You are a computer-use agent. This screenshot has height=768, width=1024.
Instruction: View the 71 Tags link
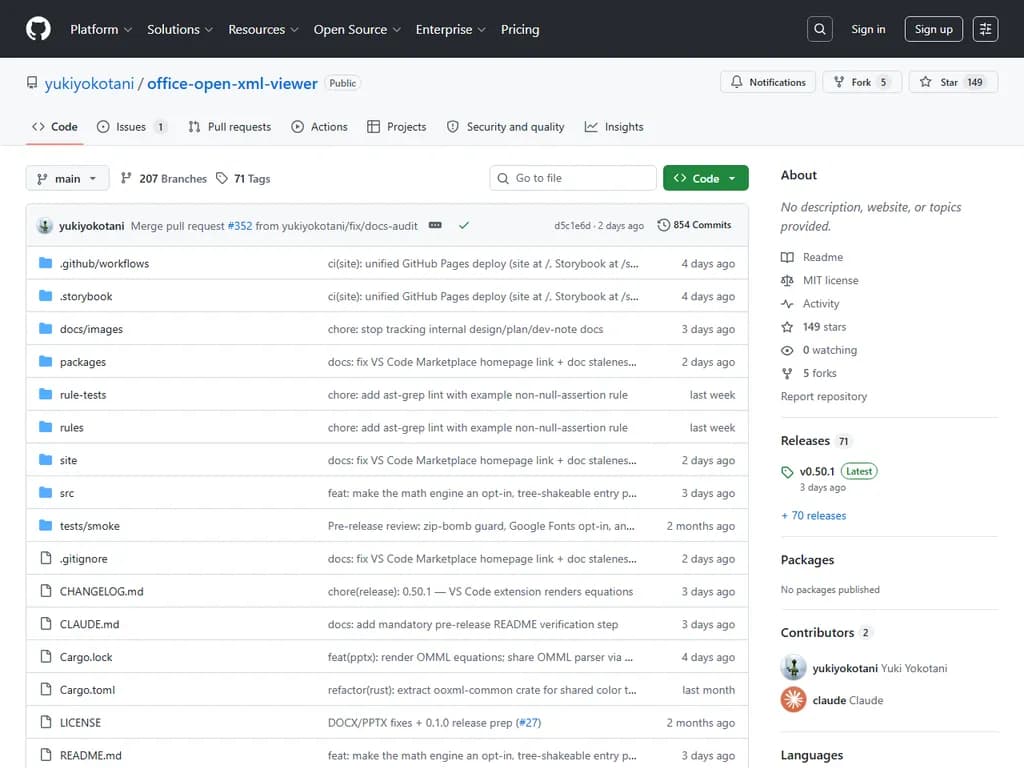[x=243, y=178]
